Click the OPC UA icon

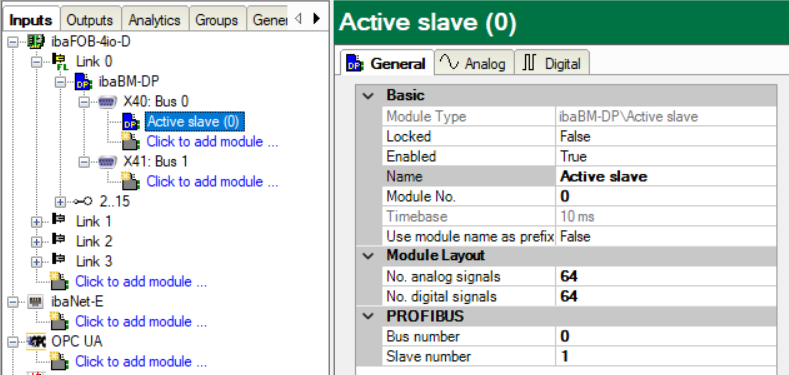pyautogui.click(x=36, y=341)
